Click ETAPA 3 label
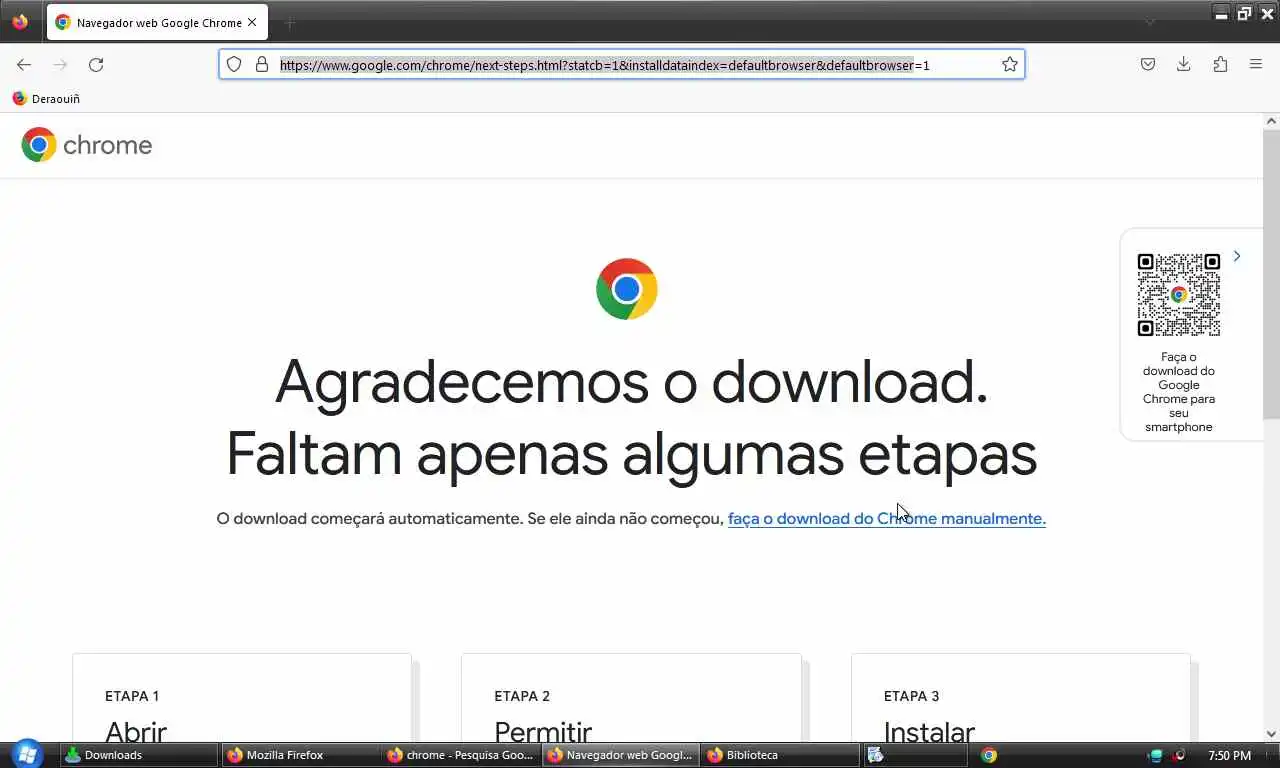The height and width of the screenshot is (768, 1280). coord(911,696)
